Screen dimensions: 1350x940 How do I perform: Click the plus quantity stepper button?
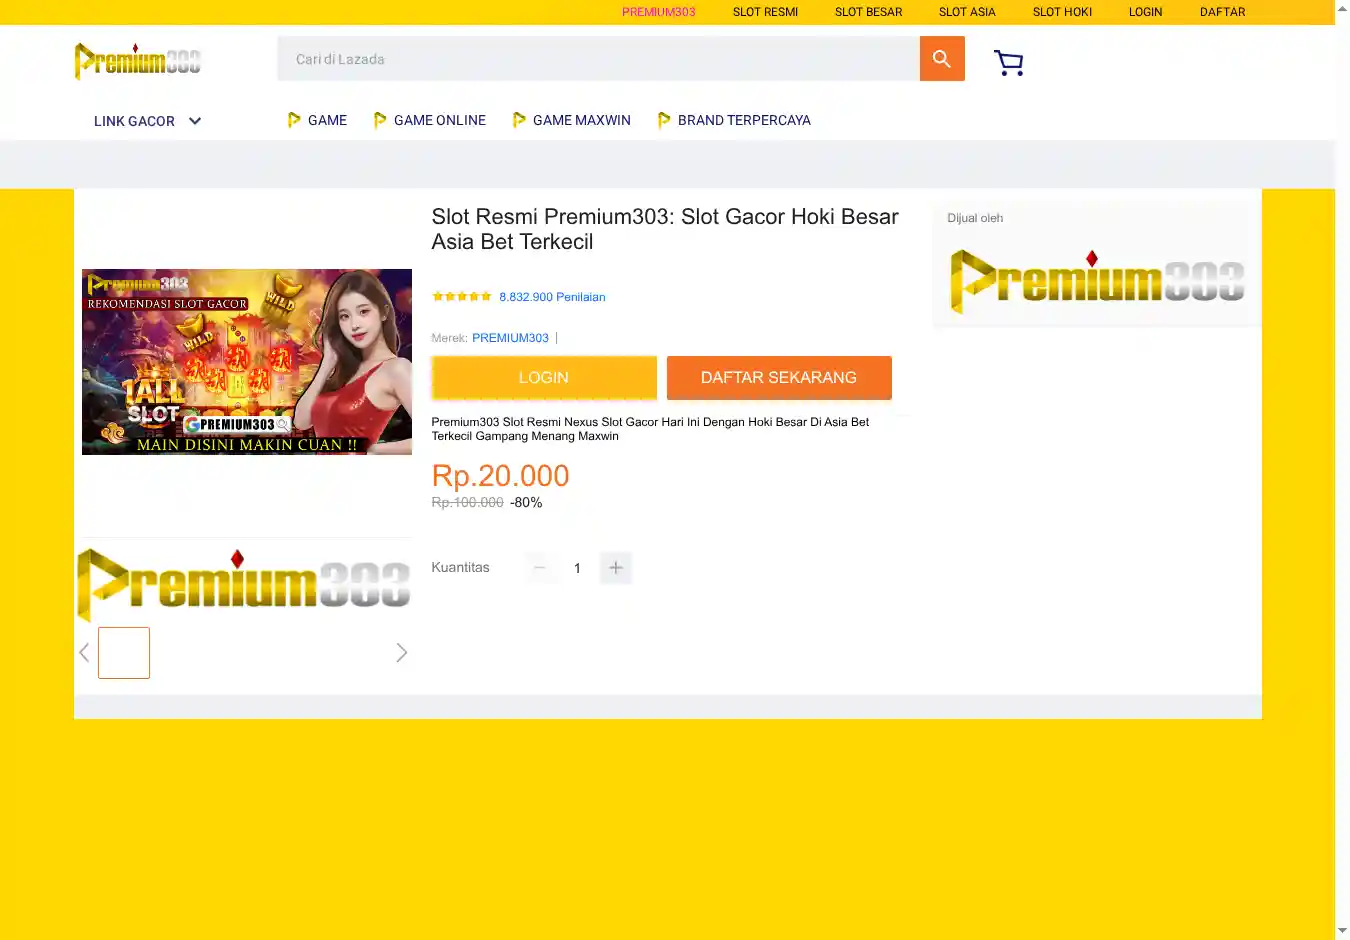coord(616,568)
